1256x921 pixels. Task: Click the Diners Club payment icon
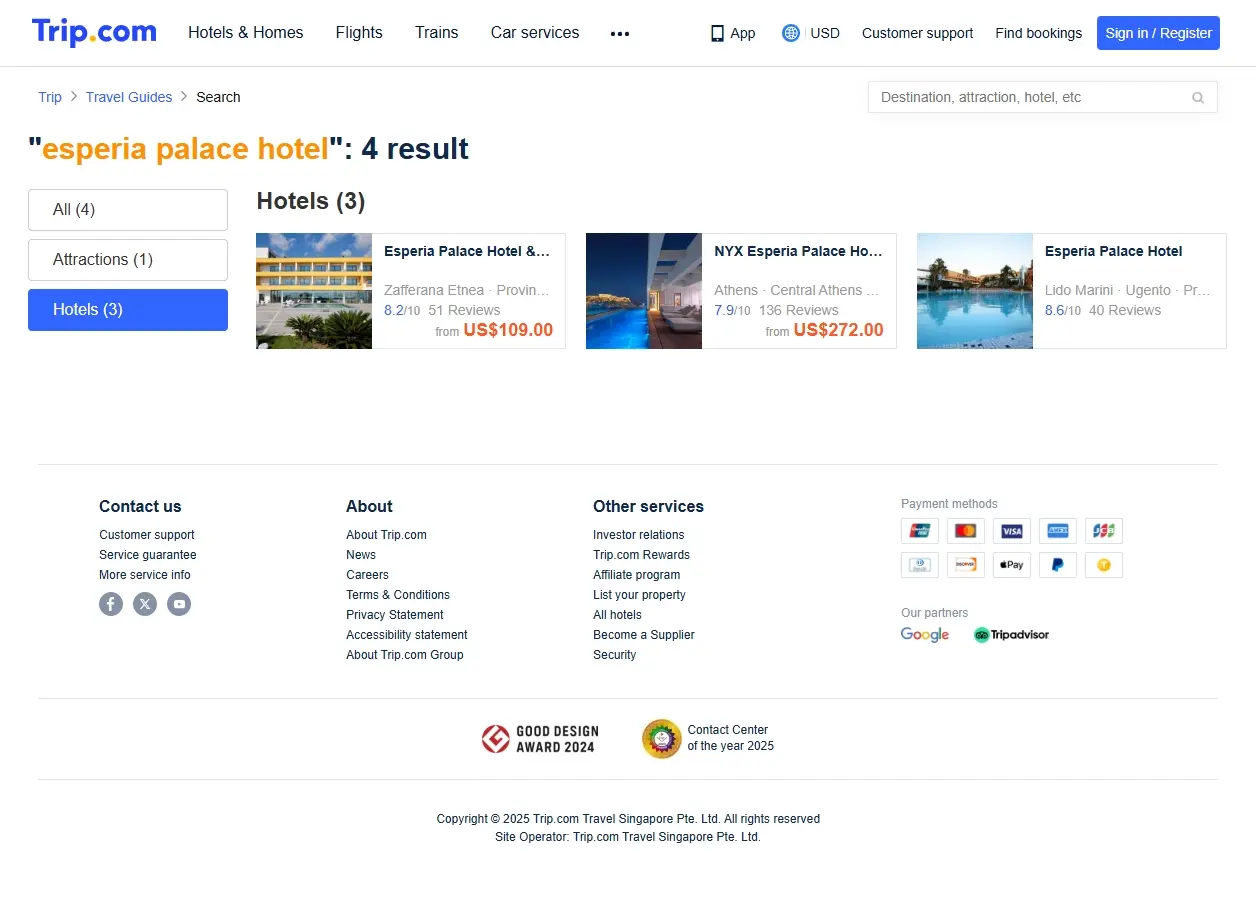[x=919, y=565]
